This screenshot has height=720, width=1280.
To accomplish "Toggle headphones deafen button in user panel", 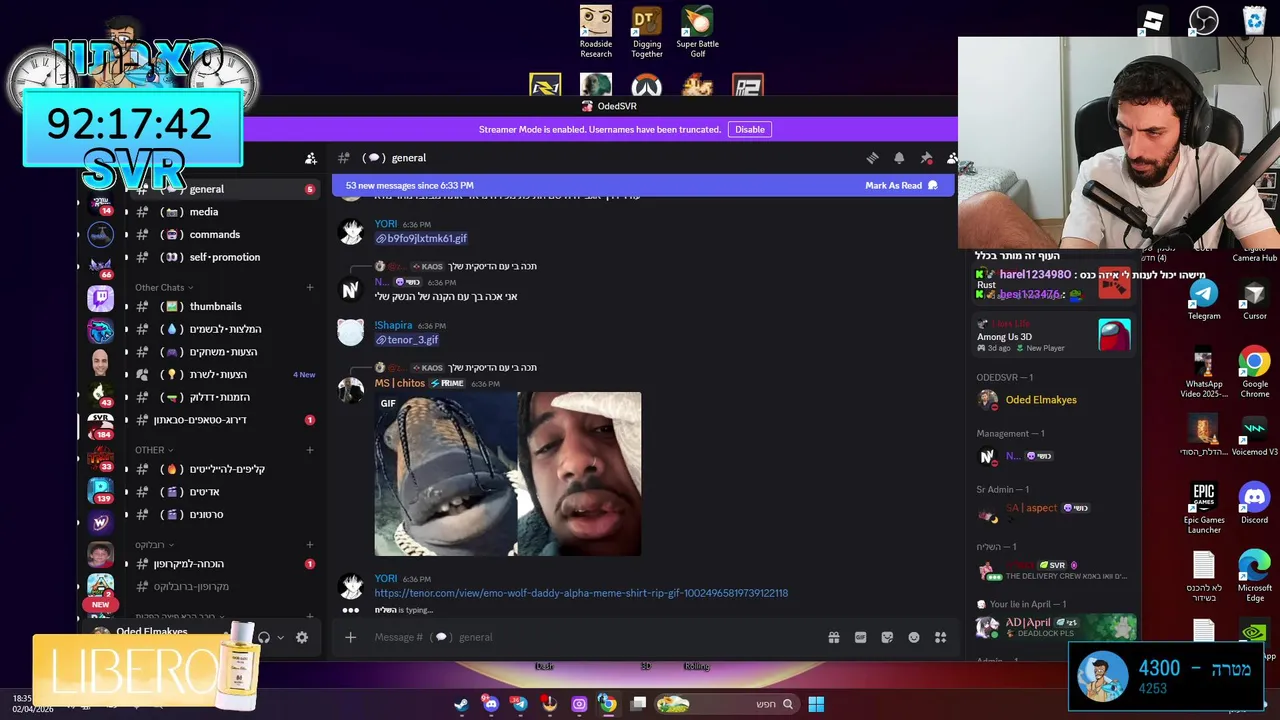I will (264, 637).
